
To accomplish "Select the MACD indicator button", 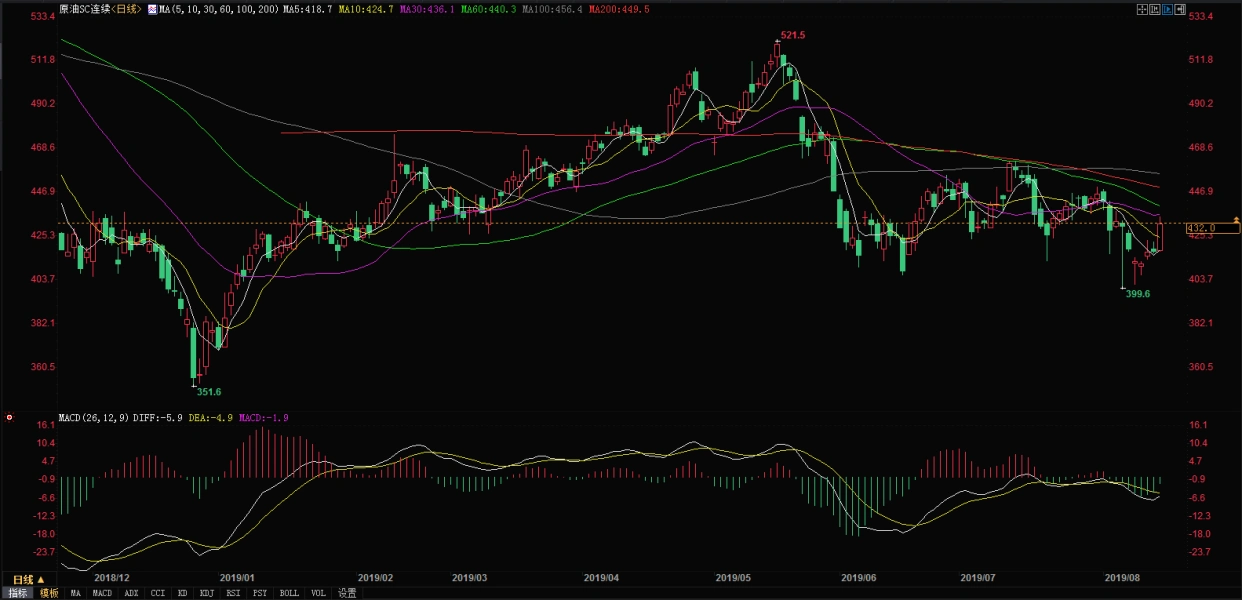I will [102, 593].
